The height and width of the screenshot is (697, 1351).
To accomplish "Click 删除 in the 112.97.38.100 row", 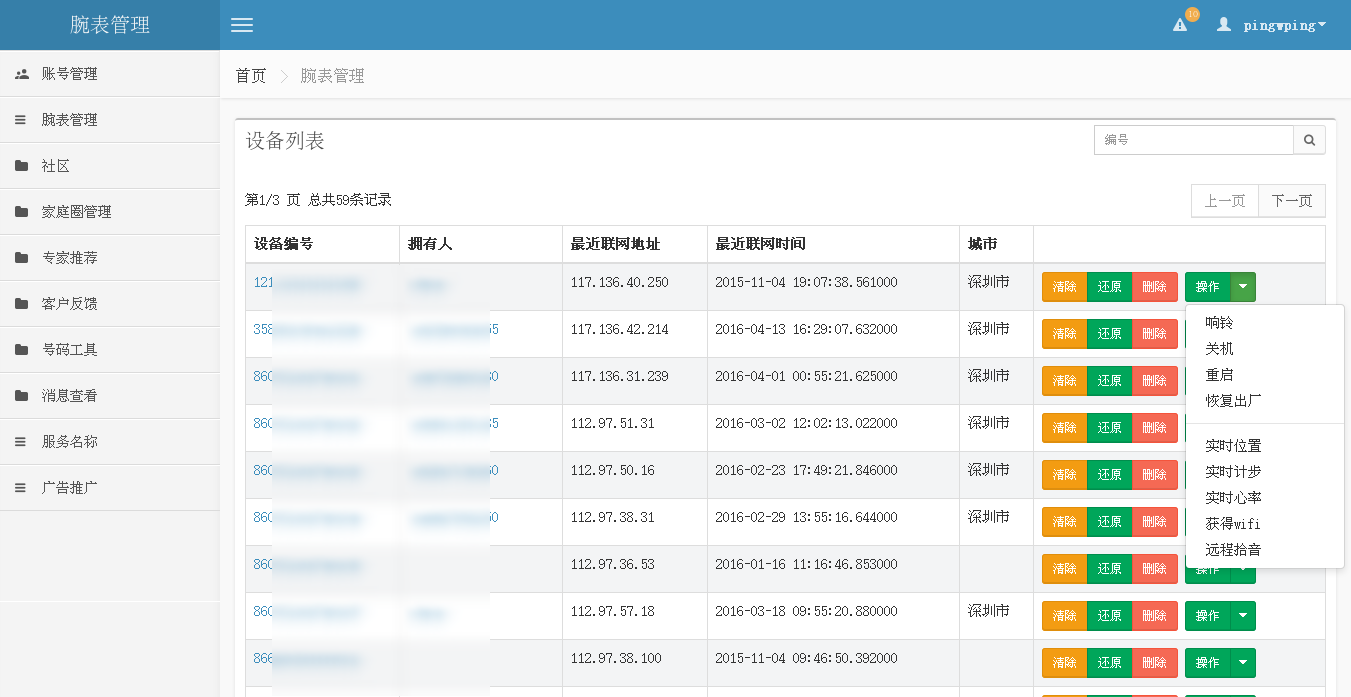I will (1155, 663).
